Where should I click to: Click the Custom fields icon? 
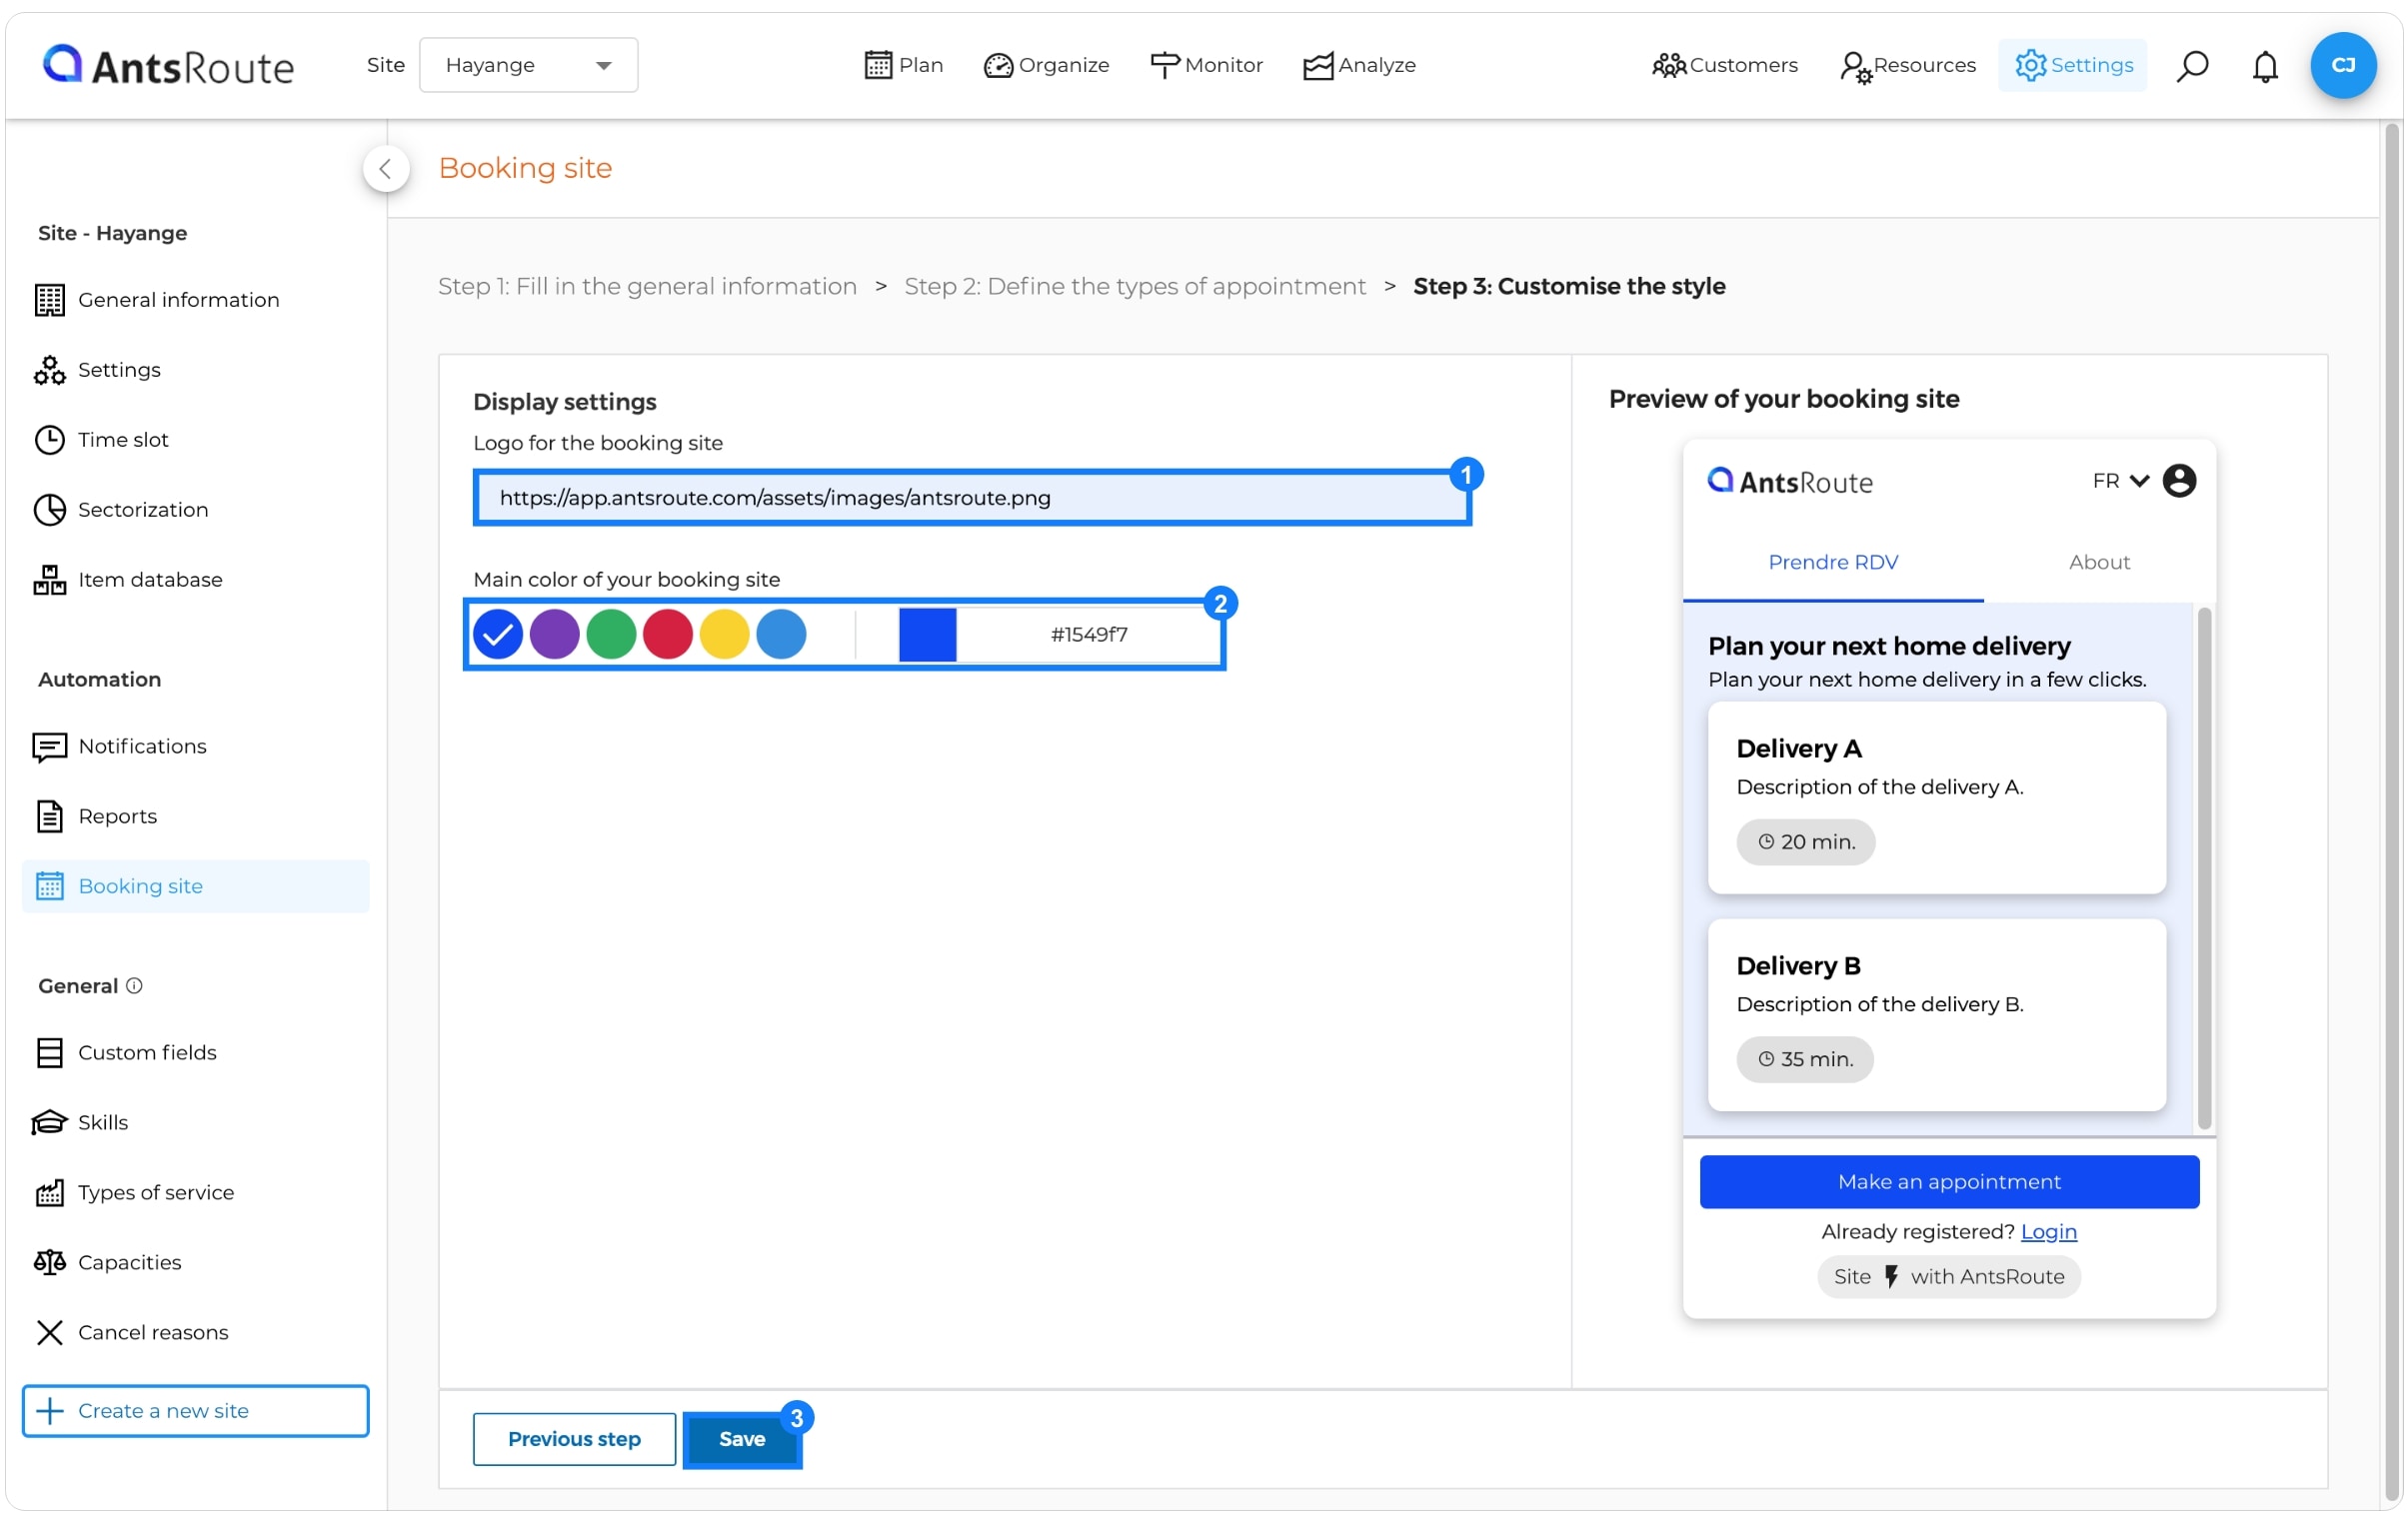point(49,1053)
